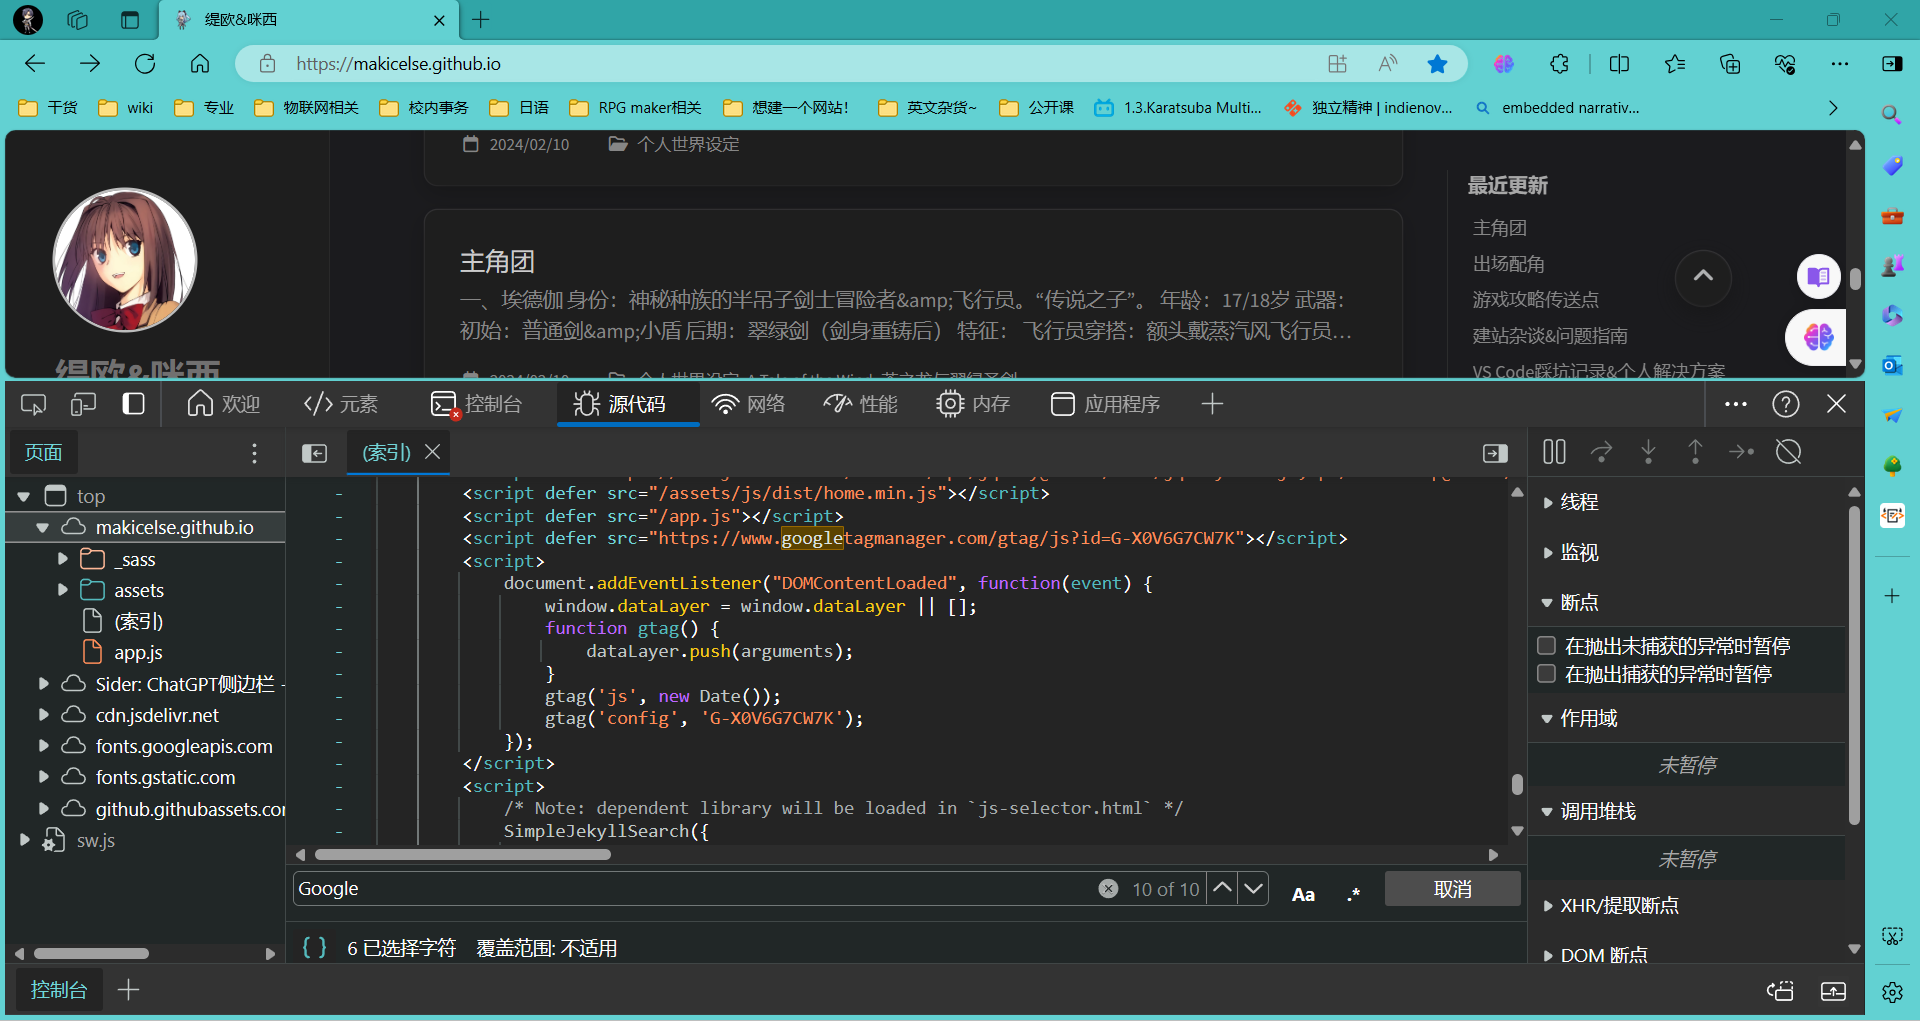Enable 在抛出捕获的异常时暂停 checkbox

pos(1547,673)
